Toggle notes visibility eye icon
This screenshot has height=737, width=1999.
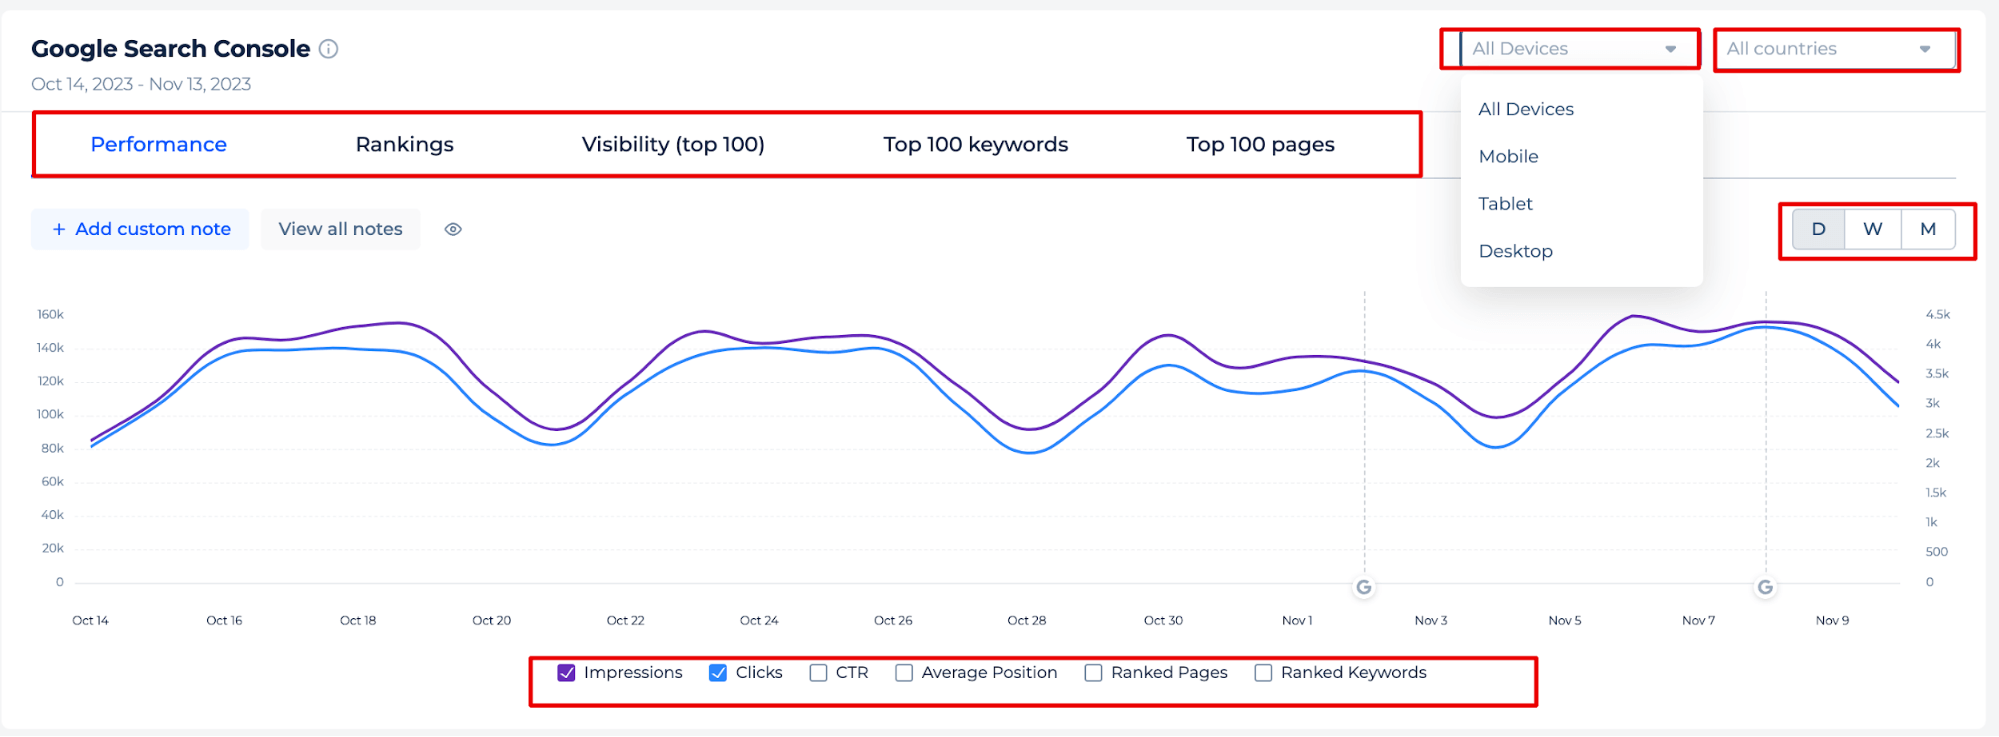(453, 229)
